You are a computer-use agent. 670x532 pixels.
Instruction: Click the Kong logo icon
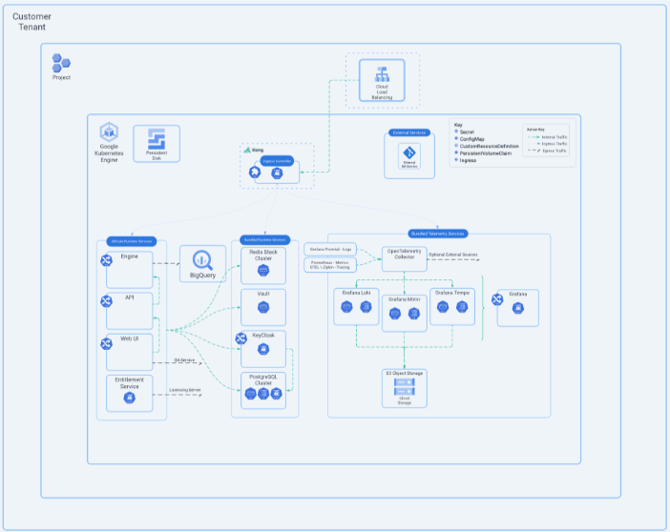pos(247,150)
